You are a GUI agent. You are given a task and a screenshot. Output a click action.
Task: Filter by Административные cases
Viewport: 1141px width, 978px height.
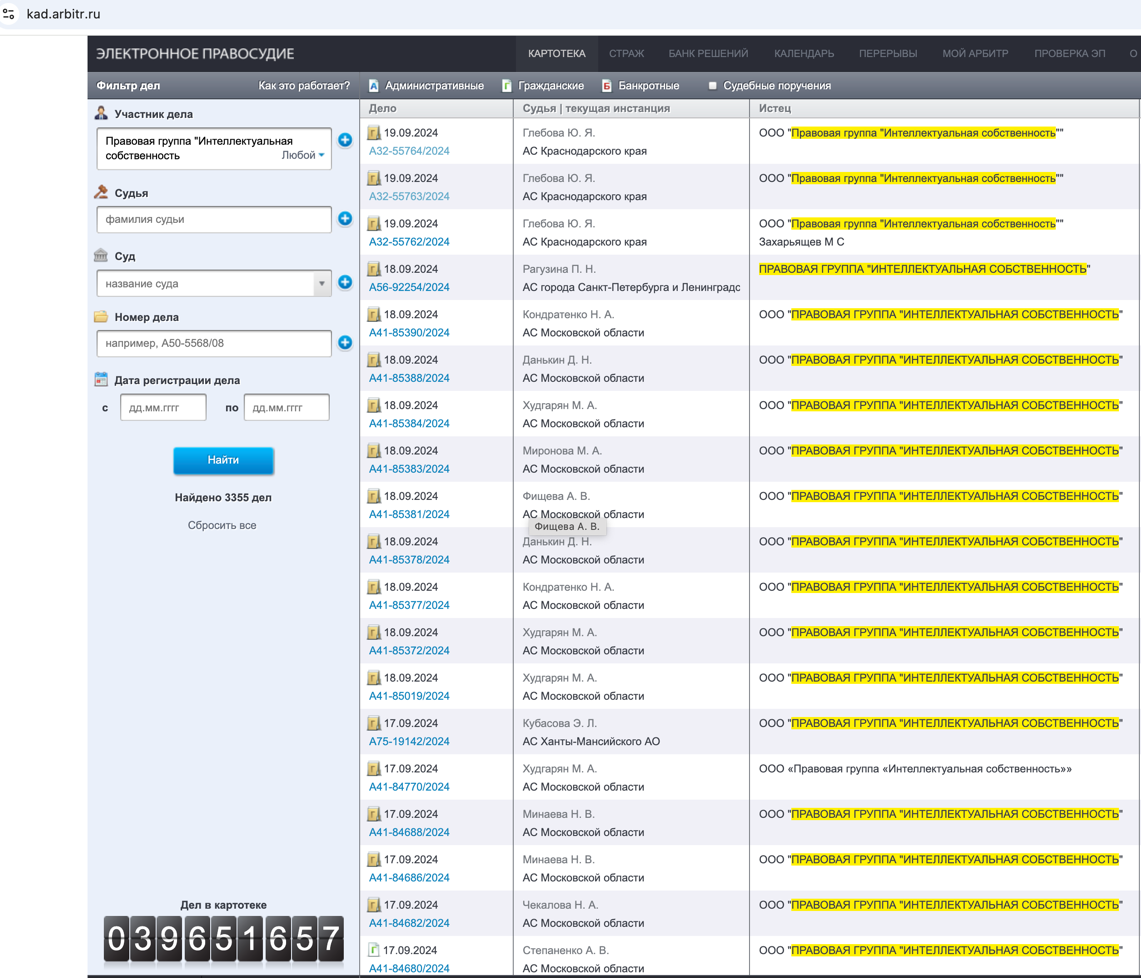(426, 86)
